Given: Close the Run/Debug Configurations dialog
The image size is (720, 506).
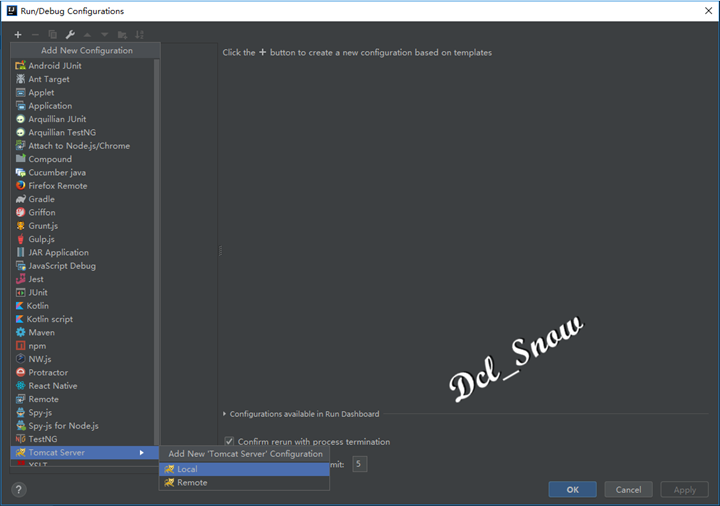Looking at the screenshot, I should [x=709, y=11].
